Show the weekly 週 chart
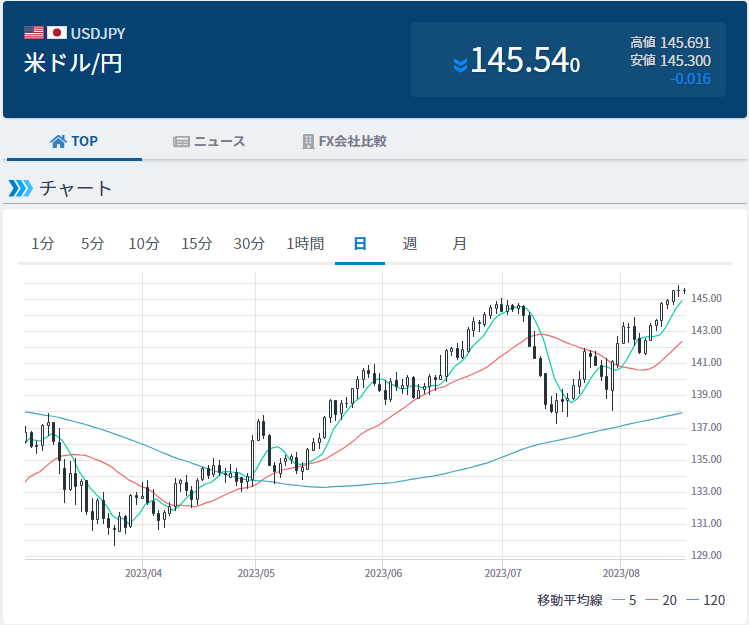 [x=410, y=243]
